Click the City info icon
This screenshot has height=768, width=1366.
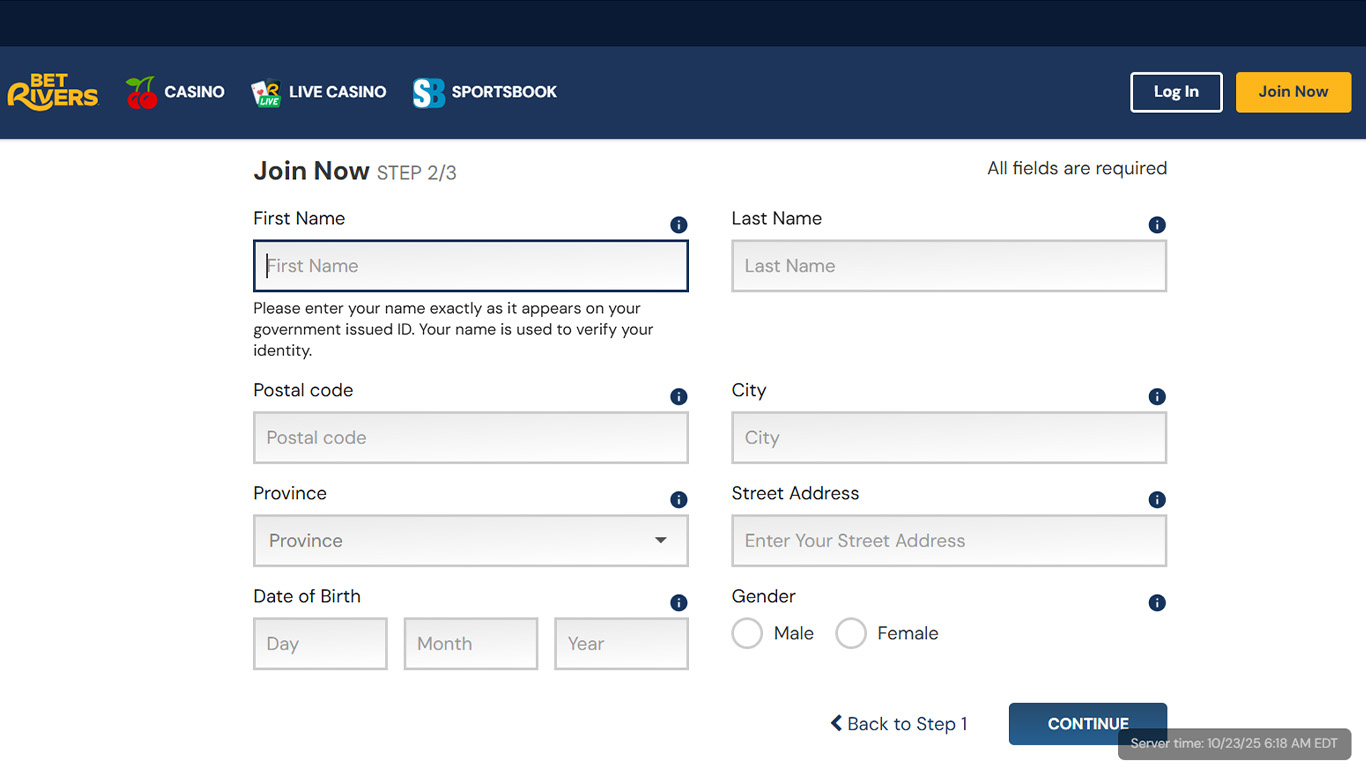pos(1157,397)
